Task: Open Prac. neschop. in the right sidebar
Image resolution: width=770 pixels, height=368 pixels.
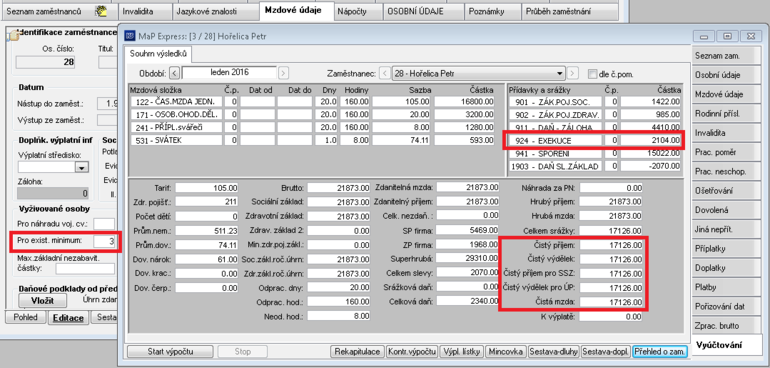Action: [x=727, y=171]
